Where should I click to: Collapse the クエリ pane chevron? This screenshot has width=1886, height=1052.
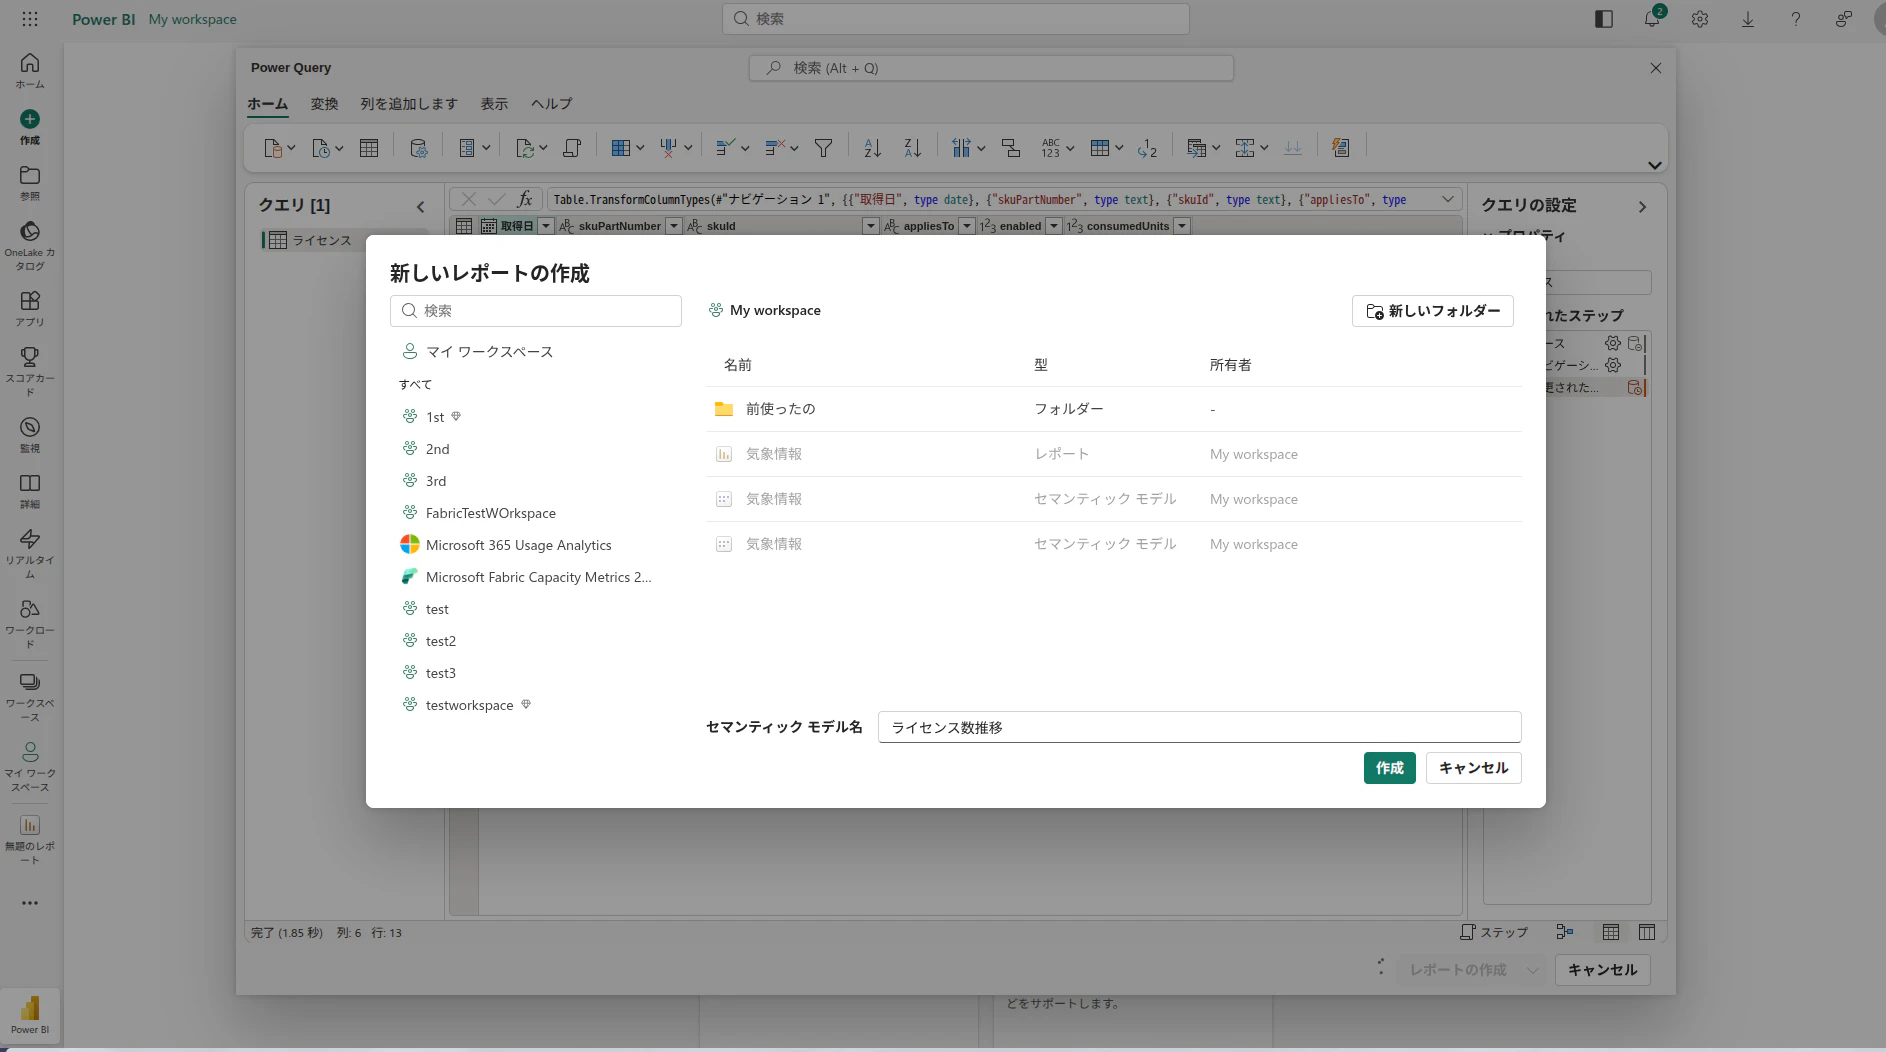421,207
